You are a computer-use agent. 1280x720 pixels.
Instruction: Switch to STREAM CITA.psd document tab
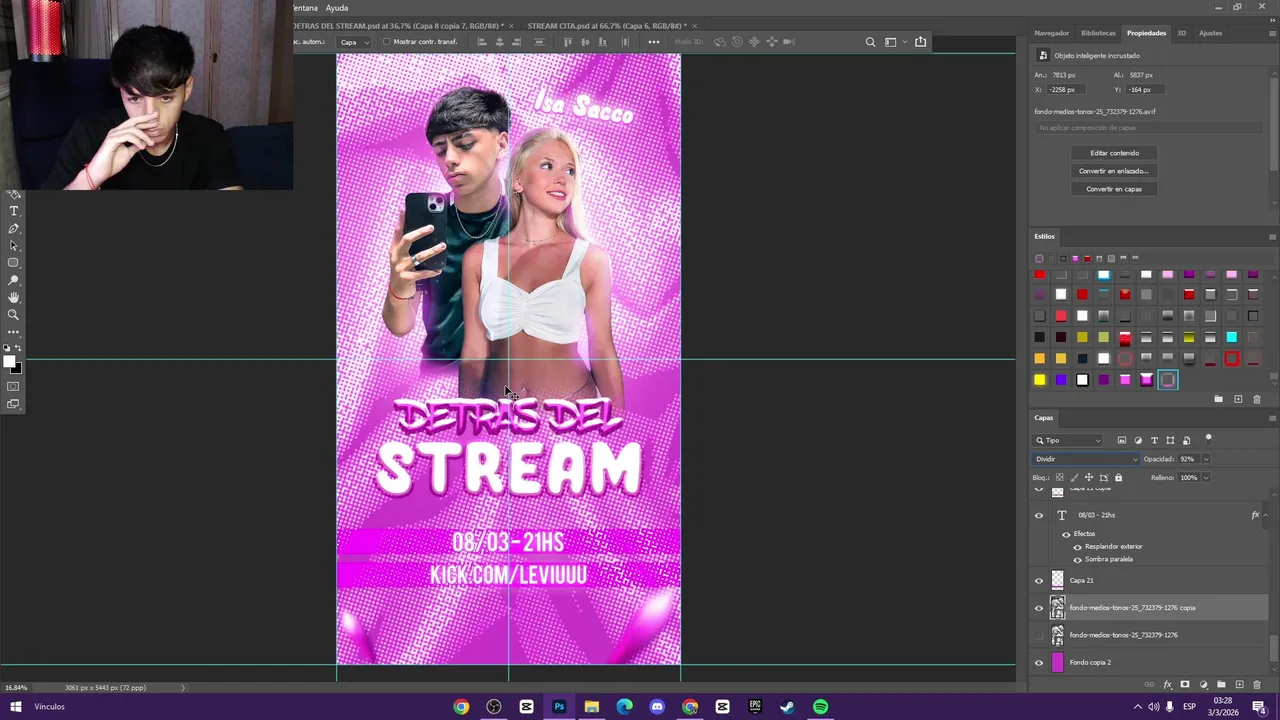607,26
